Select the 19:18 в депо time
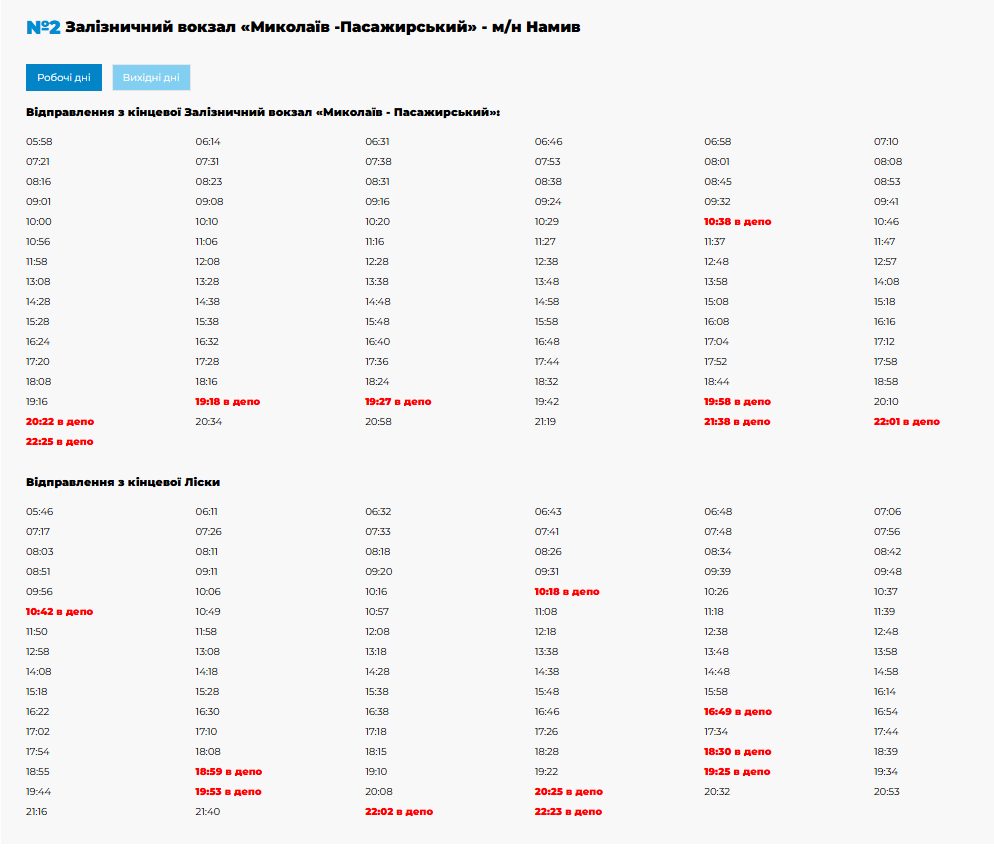Screen dimensions: 994x849 (x=227, y=402)
